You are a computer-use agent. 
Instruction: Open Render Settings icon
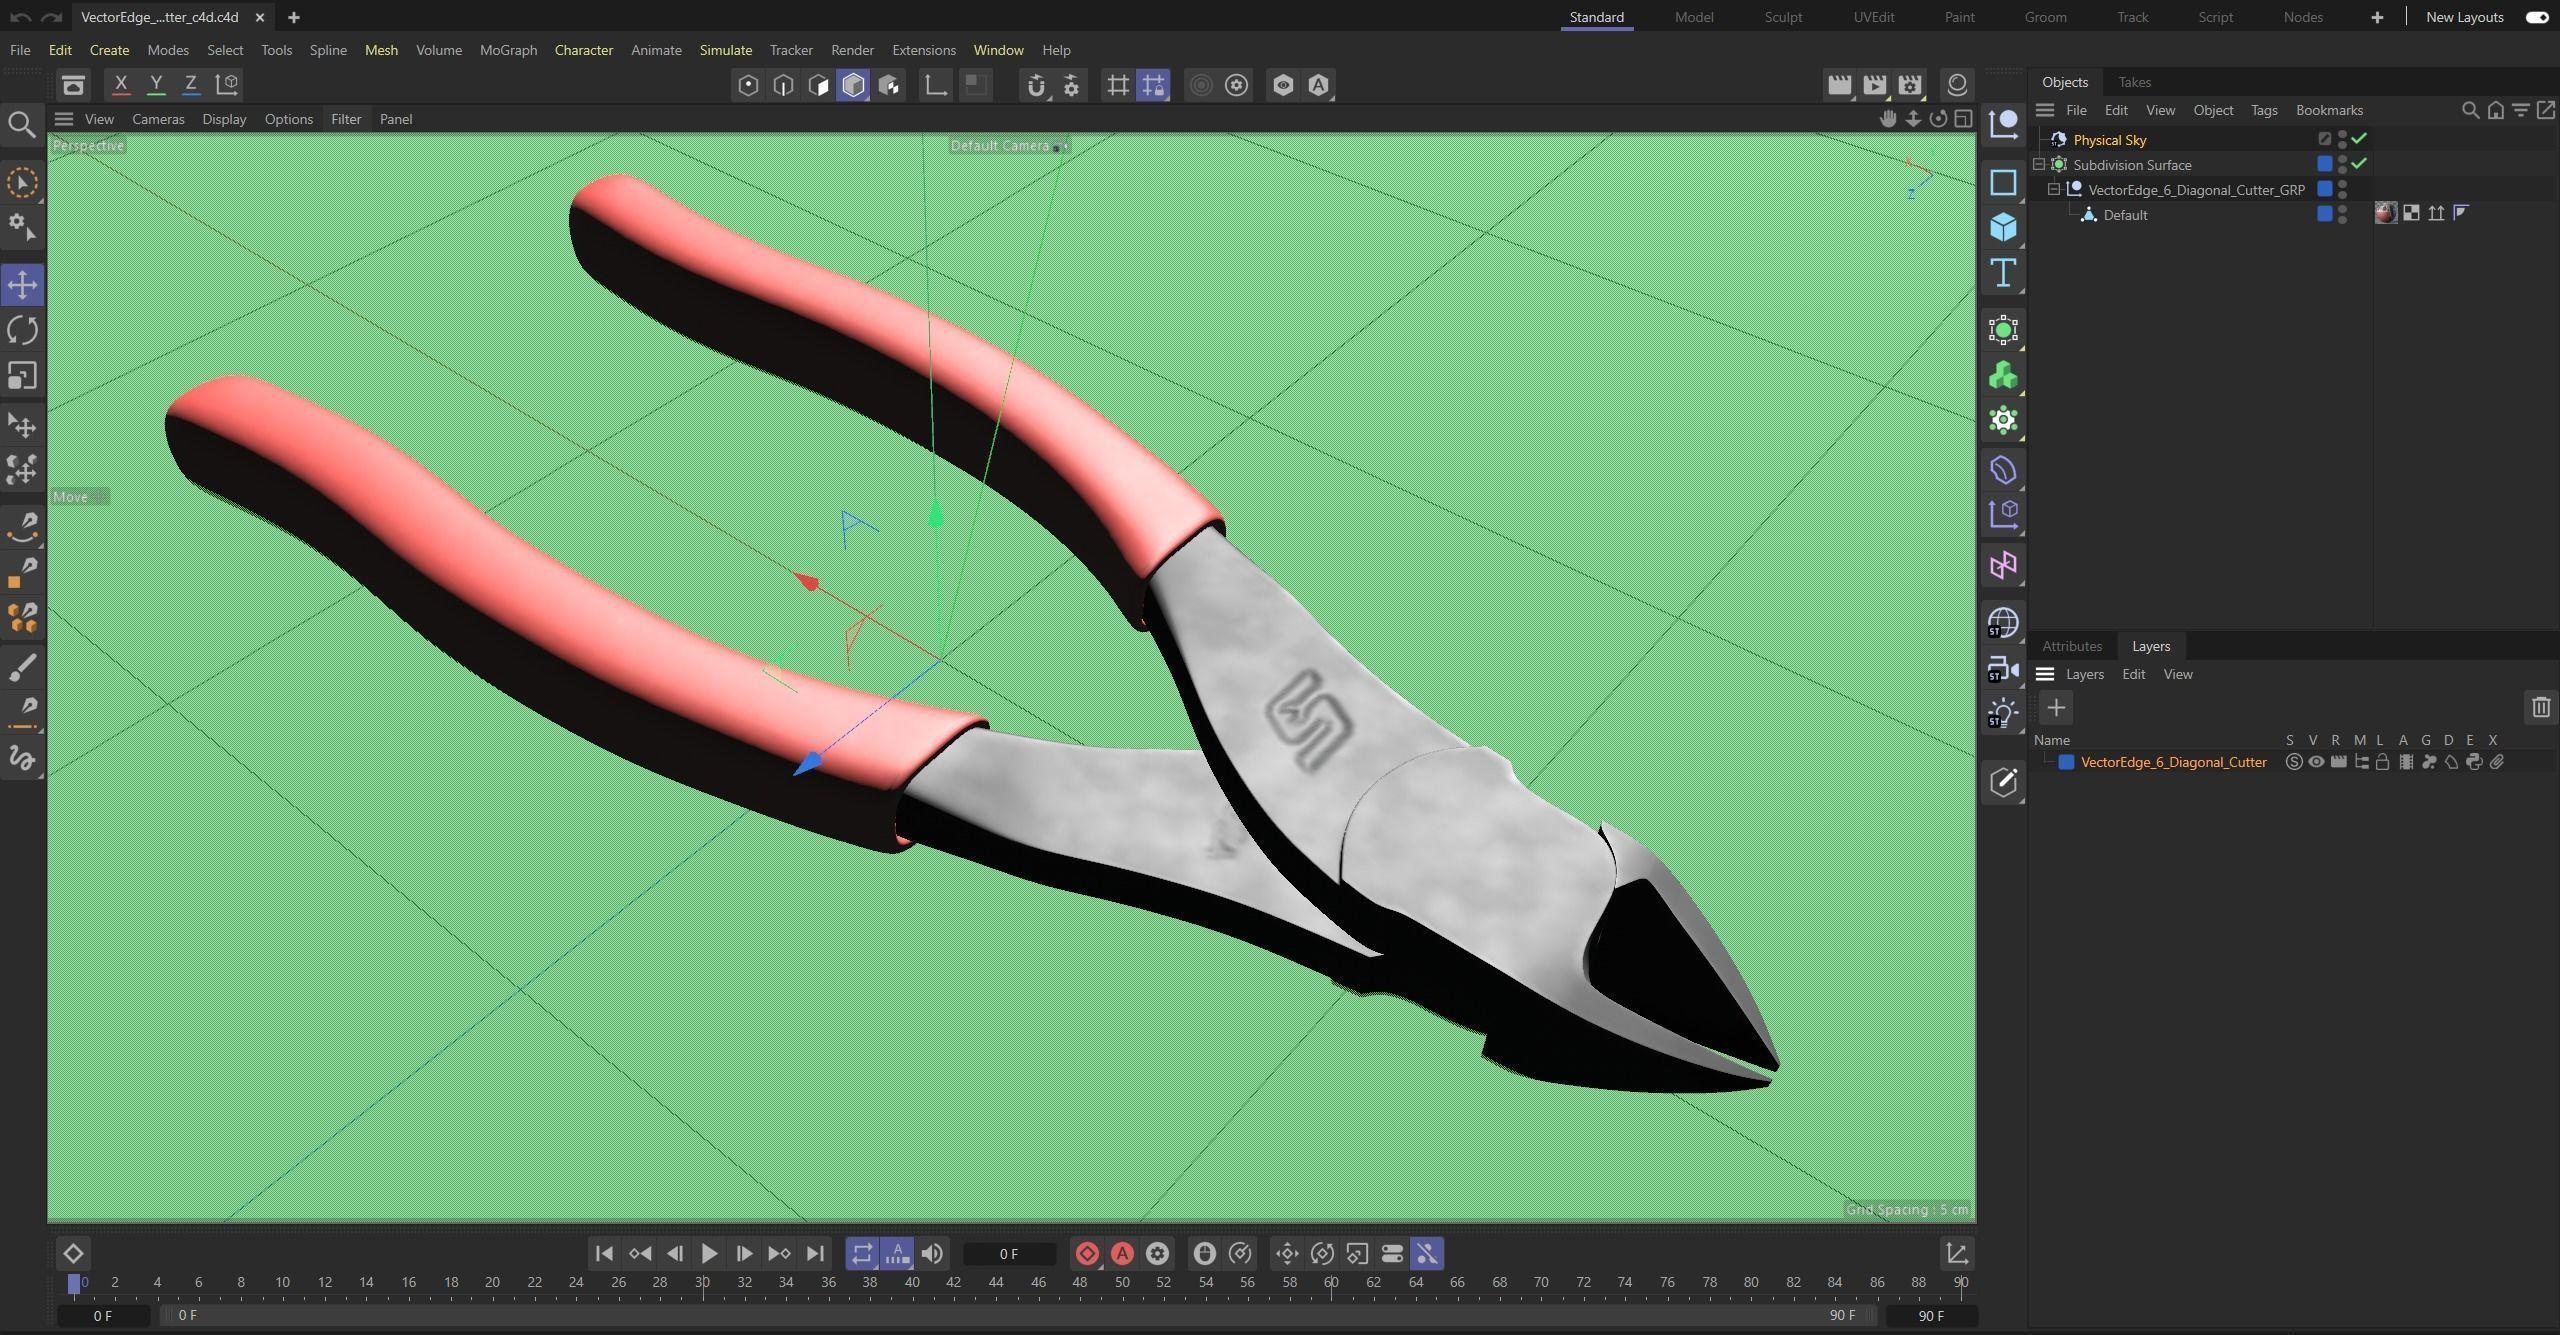pyautogui.click(x=1910, y=86)
